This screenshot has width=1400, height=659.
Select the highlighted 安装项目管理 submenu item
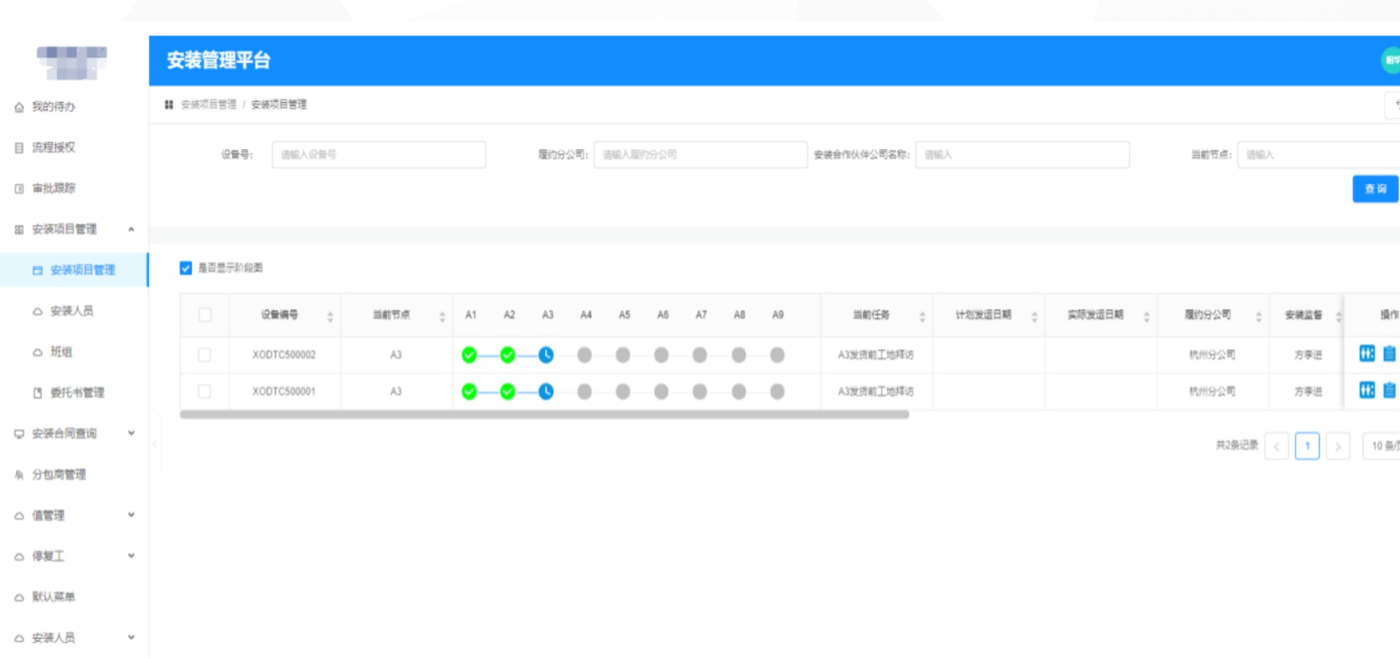[74, 270]
